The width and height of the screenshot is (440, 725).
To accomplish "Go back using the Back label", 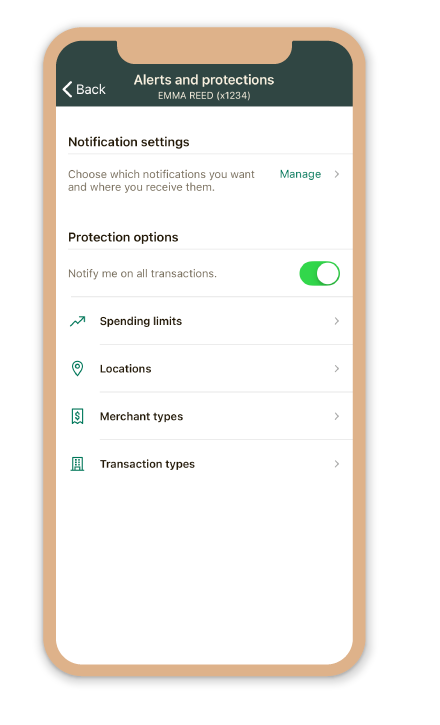I will [x=91, y=89].
